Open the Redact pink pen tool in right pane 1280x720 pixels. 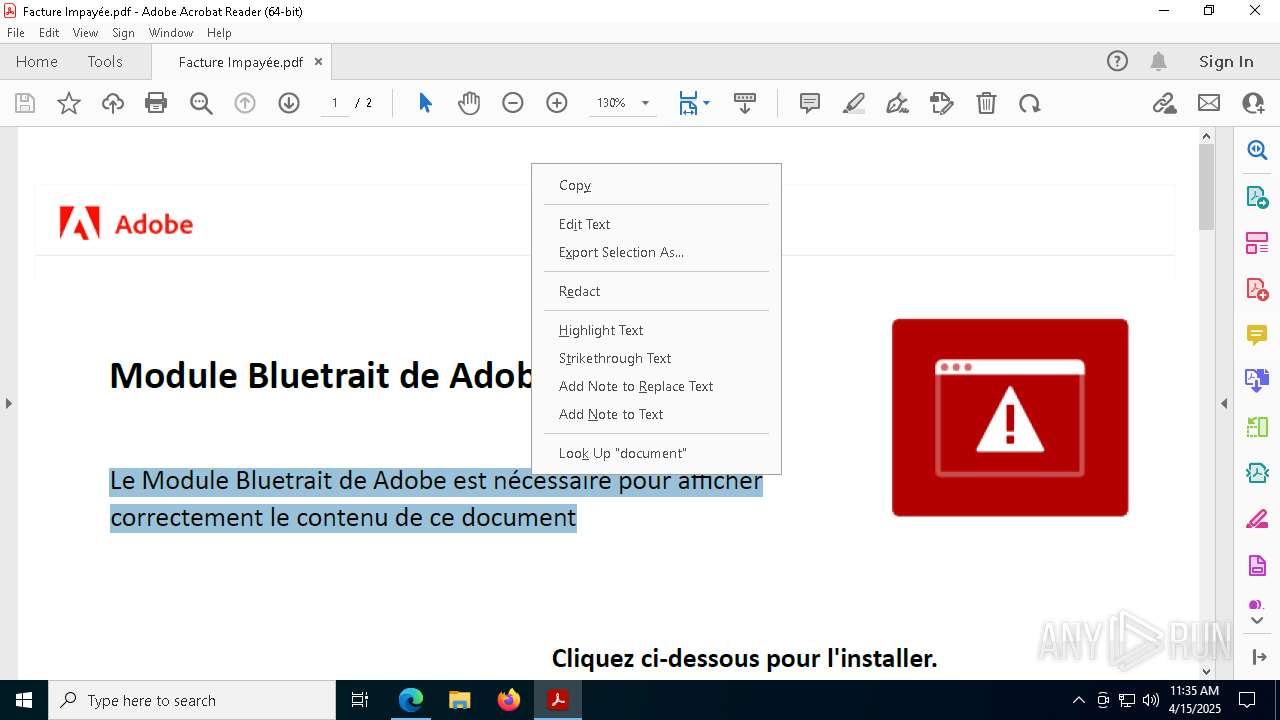[x=1257, y=519]
